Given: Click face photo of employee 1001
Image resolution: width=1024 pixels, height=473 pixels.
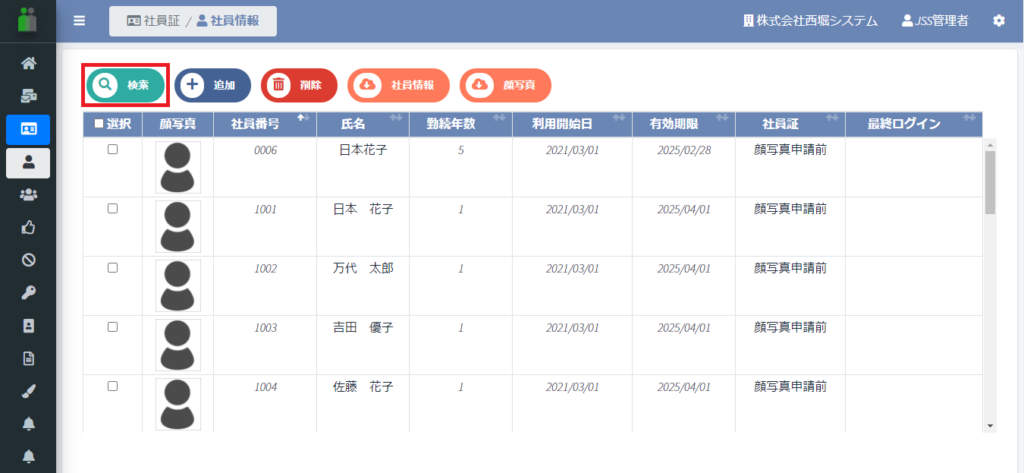Looking at the screenshot, I should point(178,227).
